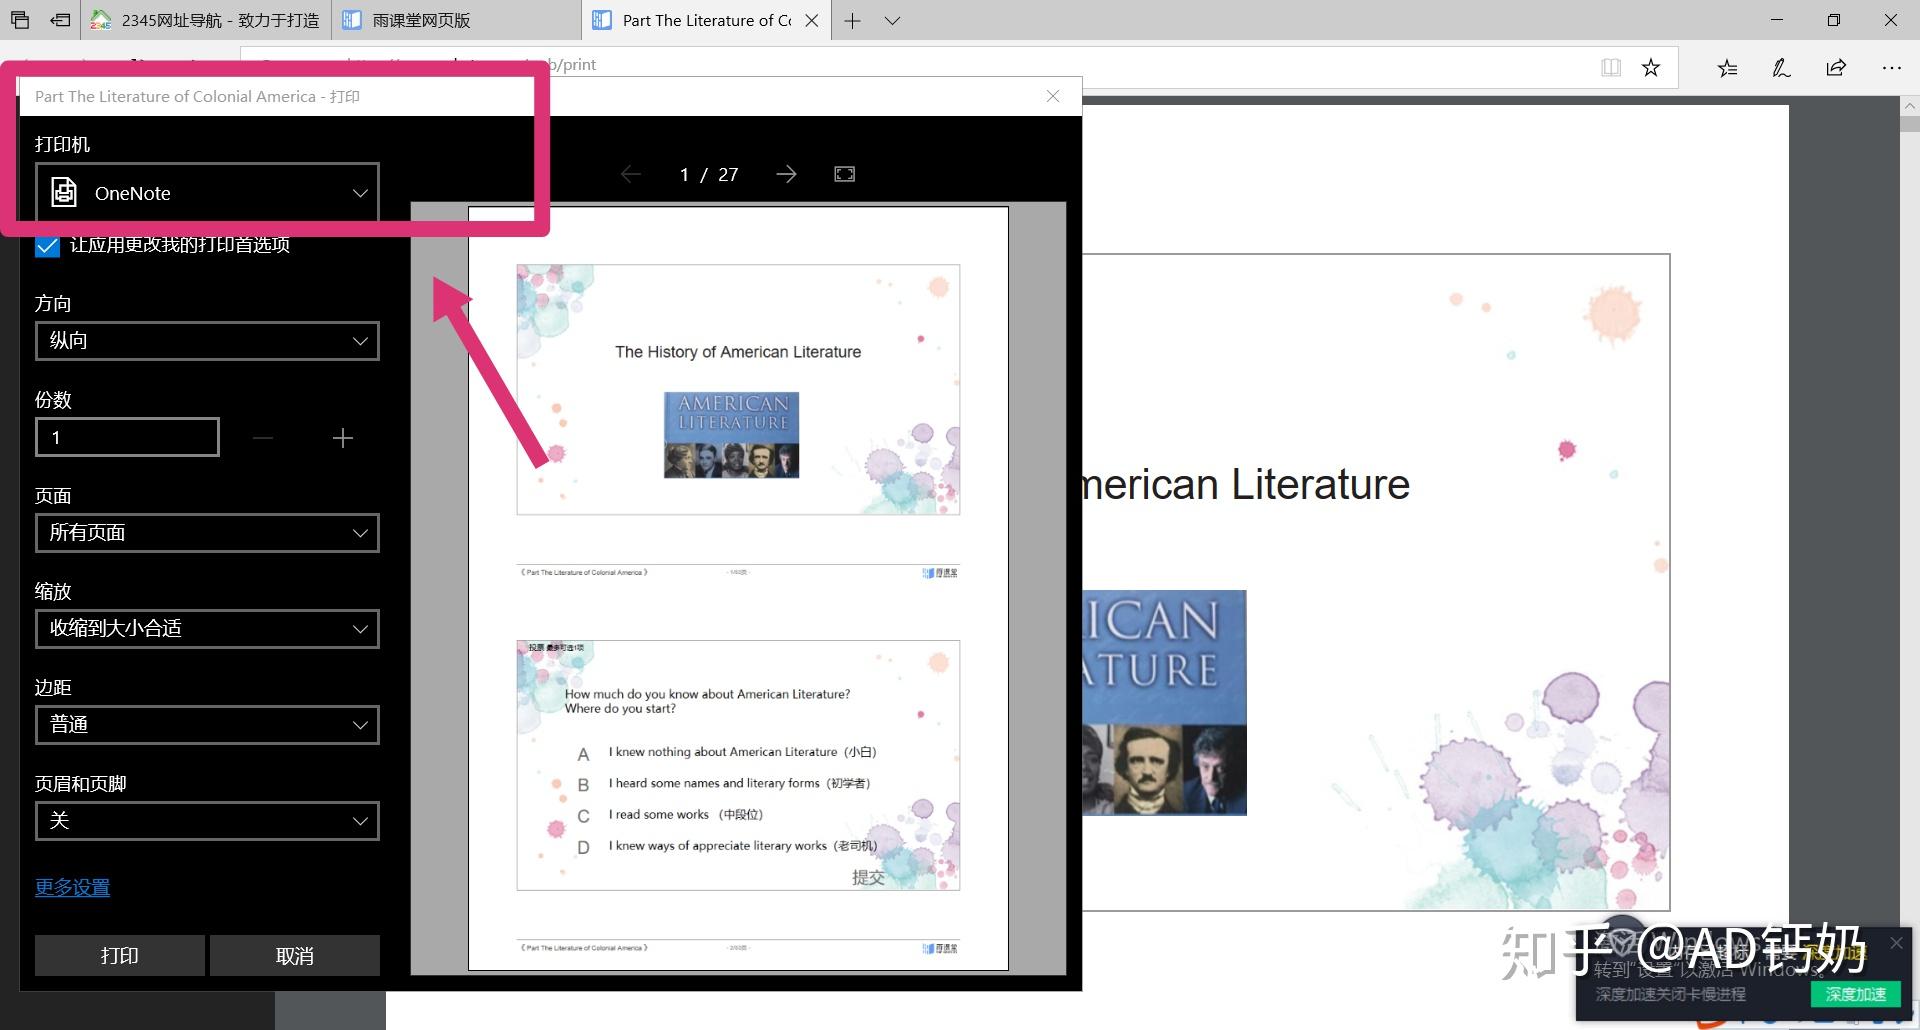The image size is (1920, 1030).
Task: Click the 取消 button
Action: coord(295,955)
